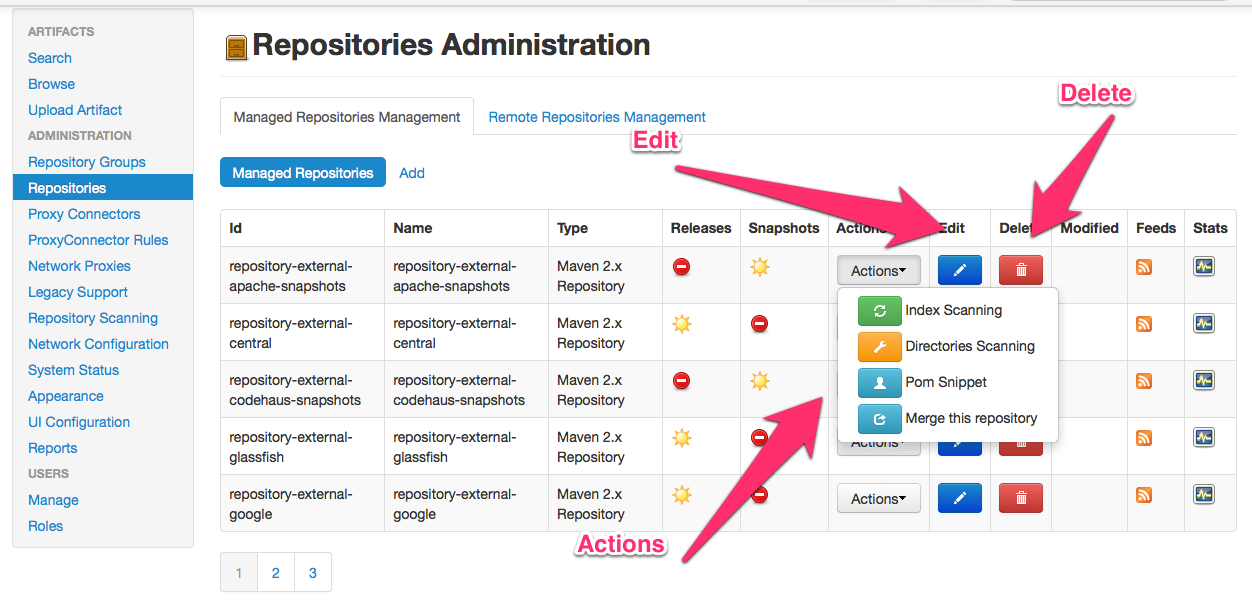The height and width of the screenshot is (600, 1252).
Task: Click Merge this repository share icon
Action: pyautogui.click(x=880, y=419)
